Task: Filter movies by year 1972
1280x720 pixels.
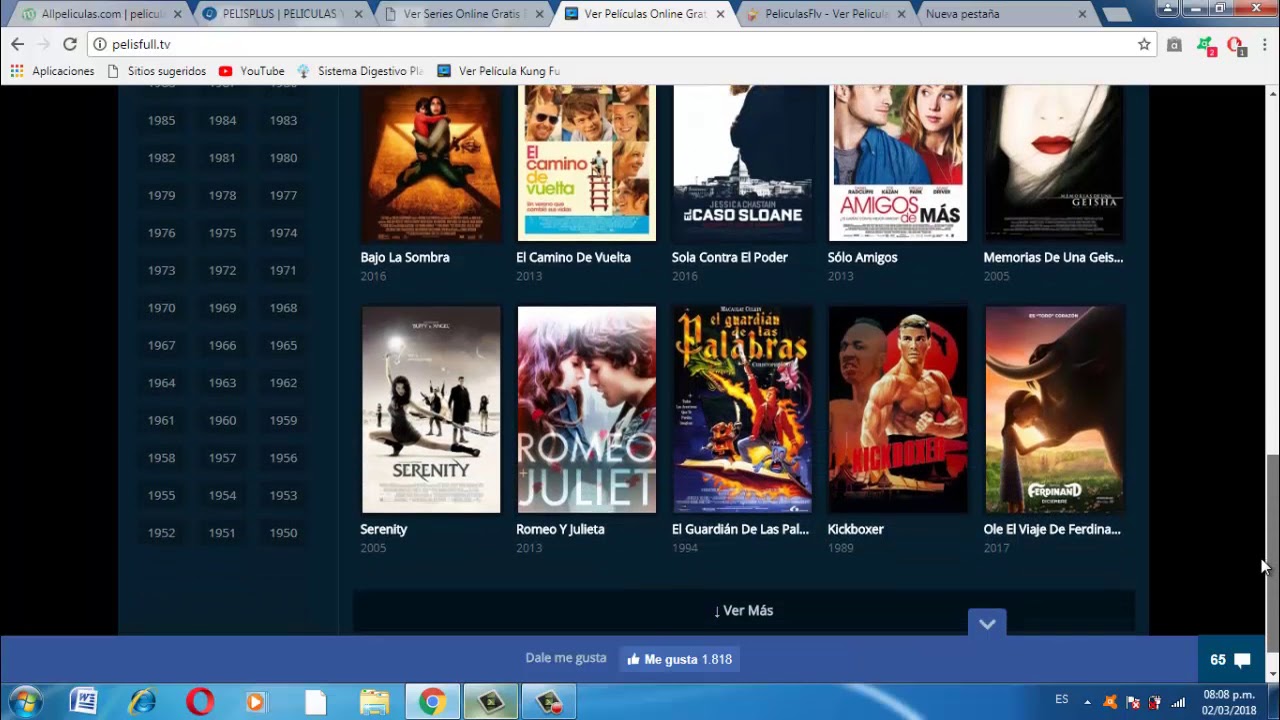Action: tap(222, 270)
